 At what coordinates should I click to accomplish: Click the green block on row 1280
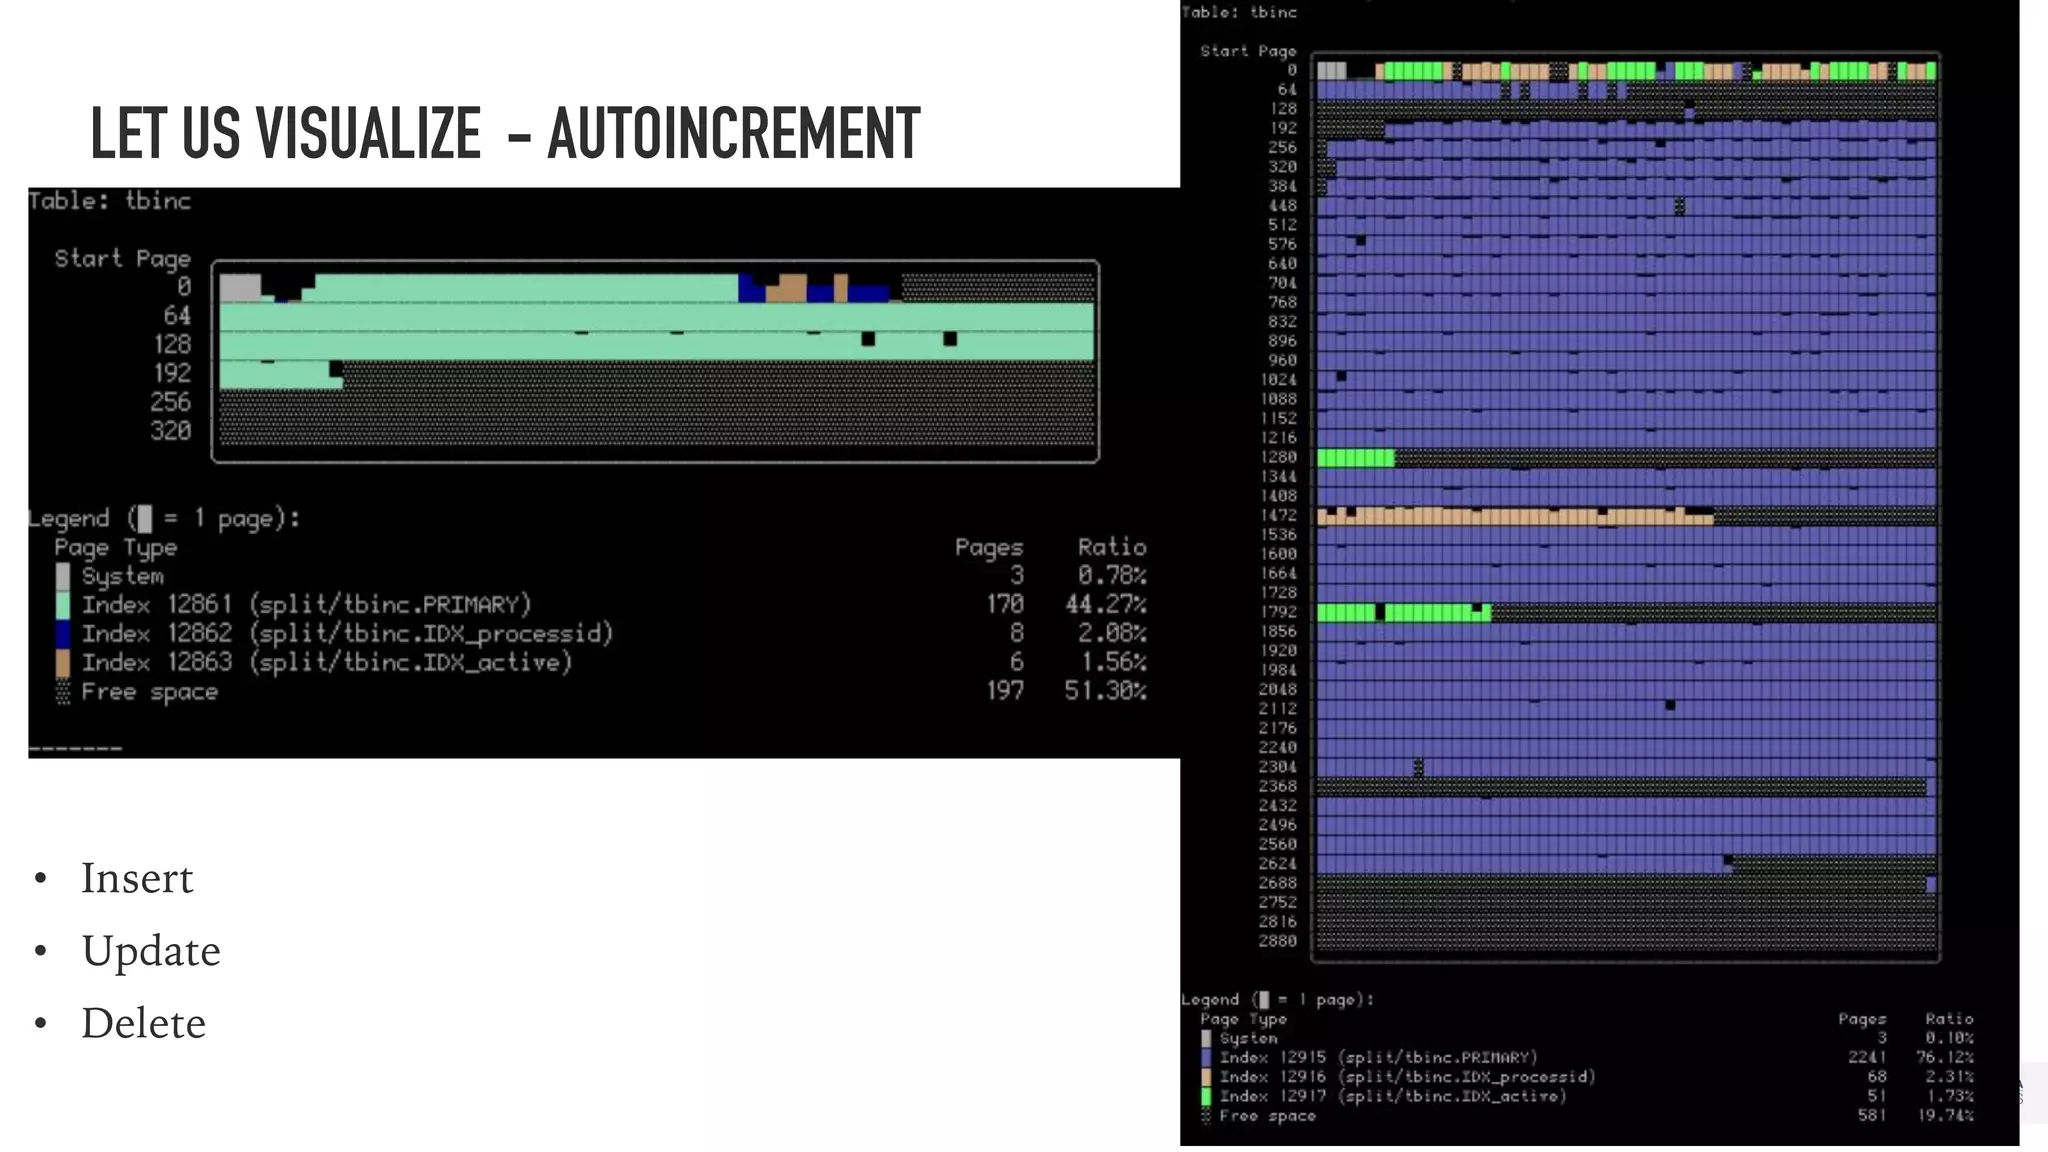pyautogui.click(x=1356, y=458)
